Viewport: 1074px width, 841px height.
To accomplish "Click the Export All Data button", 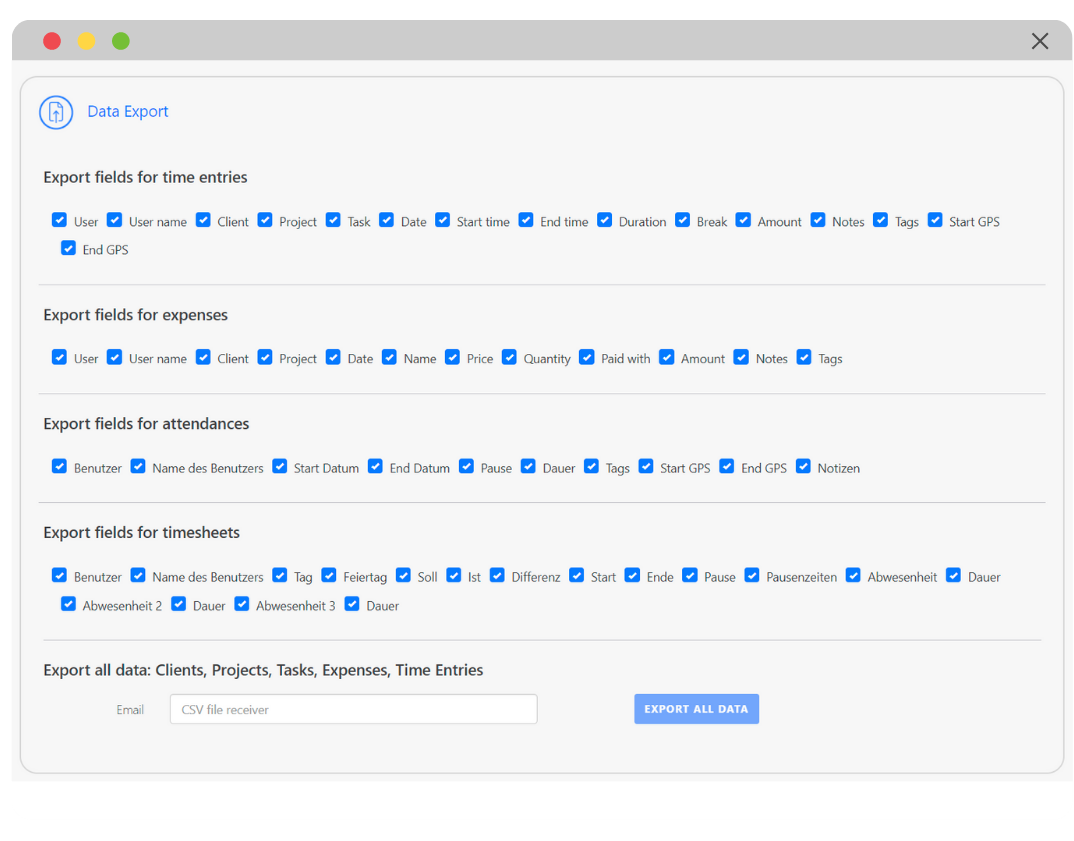I will tap(696, 709).
